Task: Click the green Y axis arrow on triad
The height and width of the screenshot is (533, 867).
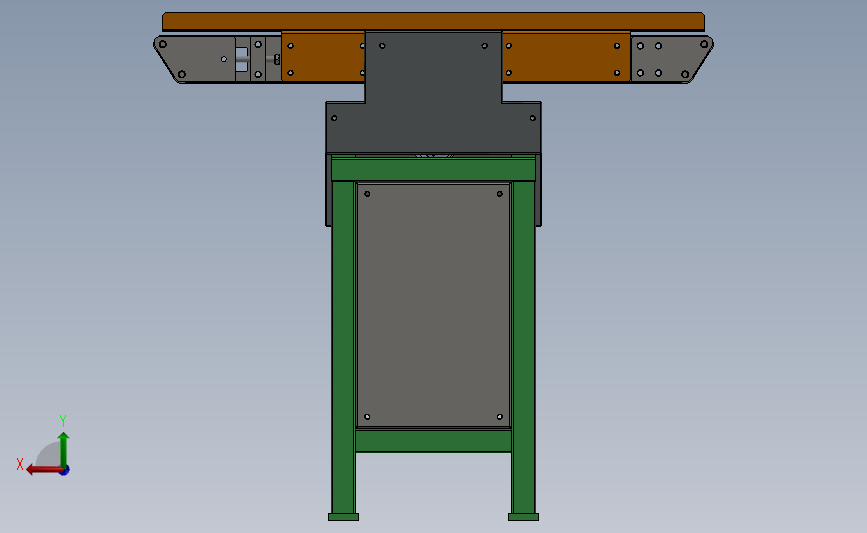Action: coord(64,449)
